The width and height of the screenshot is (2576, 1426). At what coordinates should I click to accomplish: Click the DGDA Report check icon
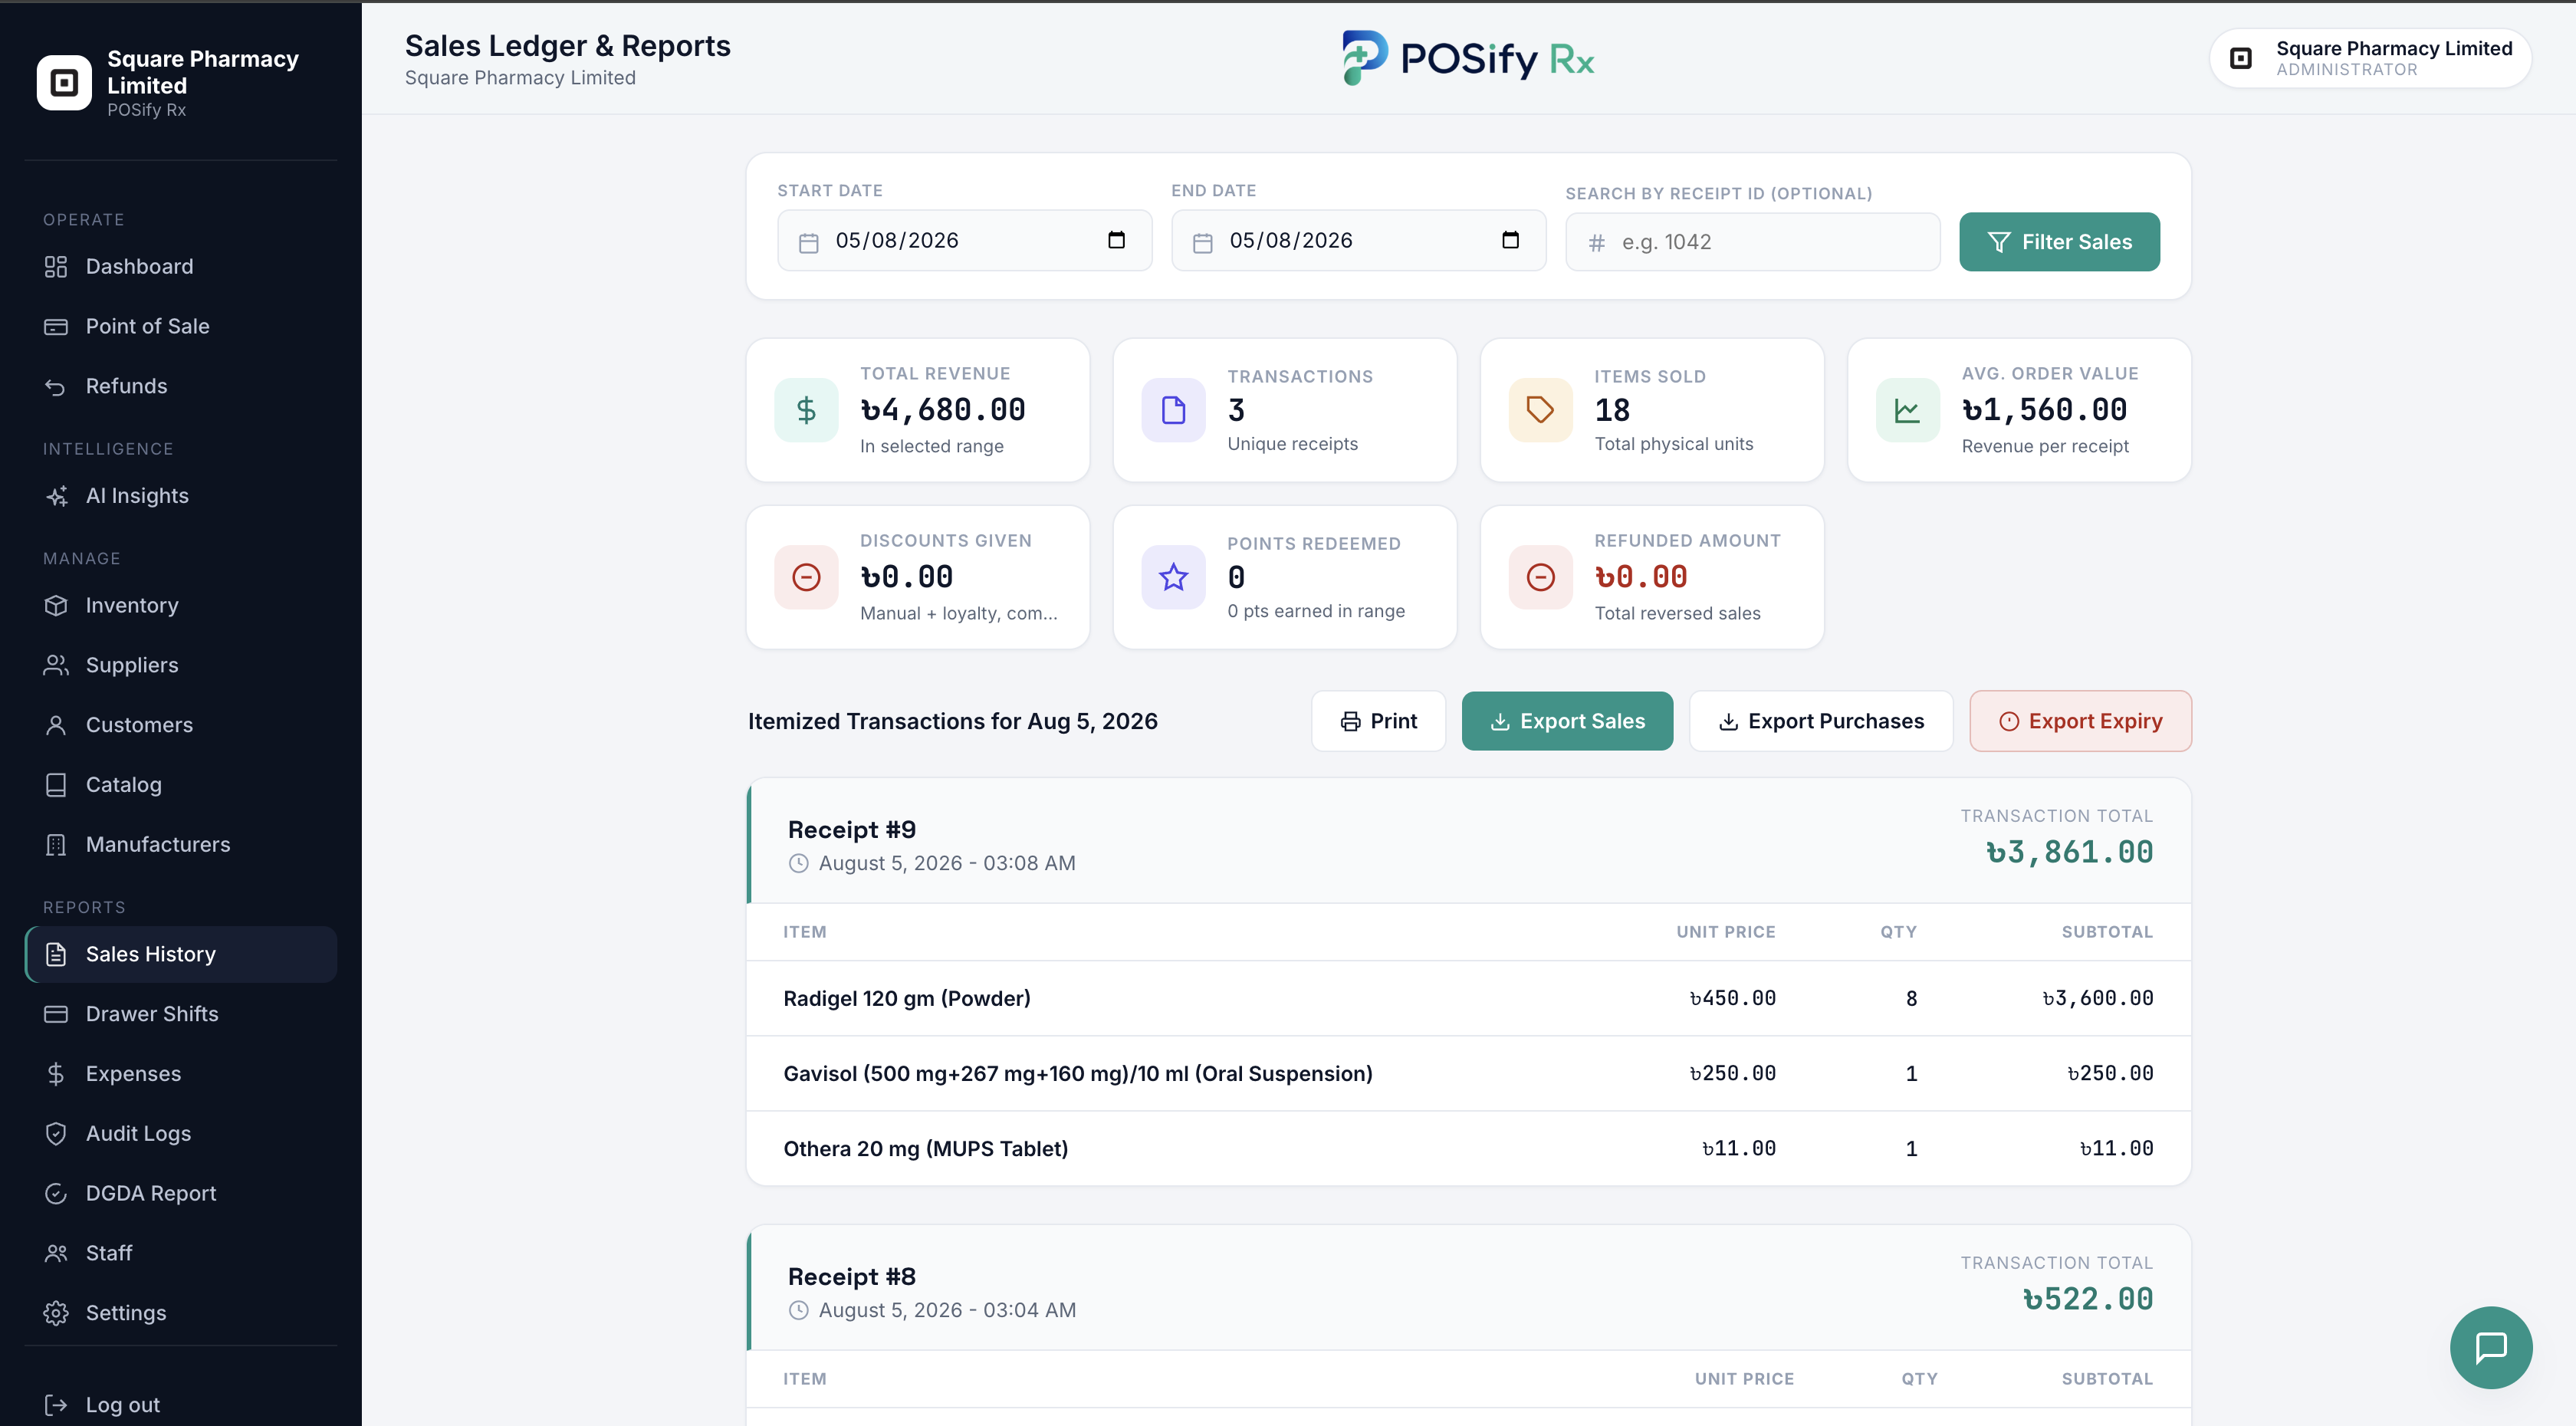pos(56,1194)
